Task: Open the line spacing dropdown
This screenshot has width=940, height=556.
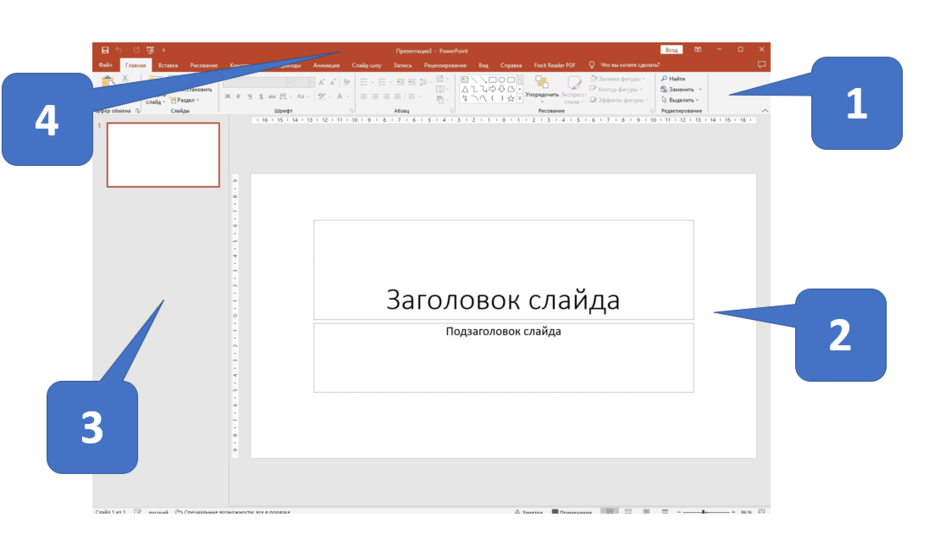Action: point(424,82)
